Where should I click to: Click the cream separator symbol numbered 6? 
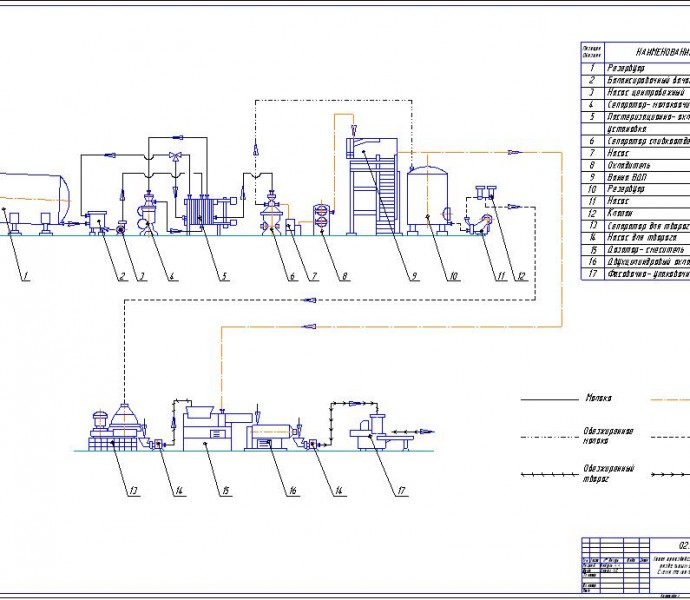click(x=272, y=213)
